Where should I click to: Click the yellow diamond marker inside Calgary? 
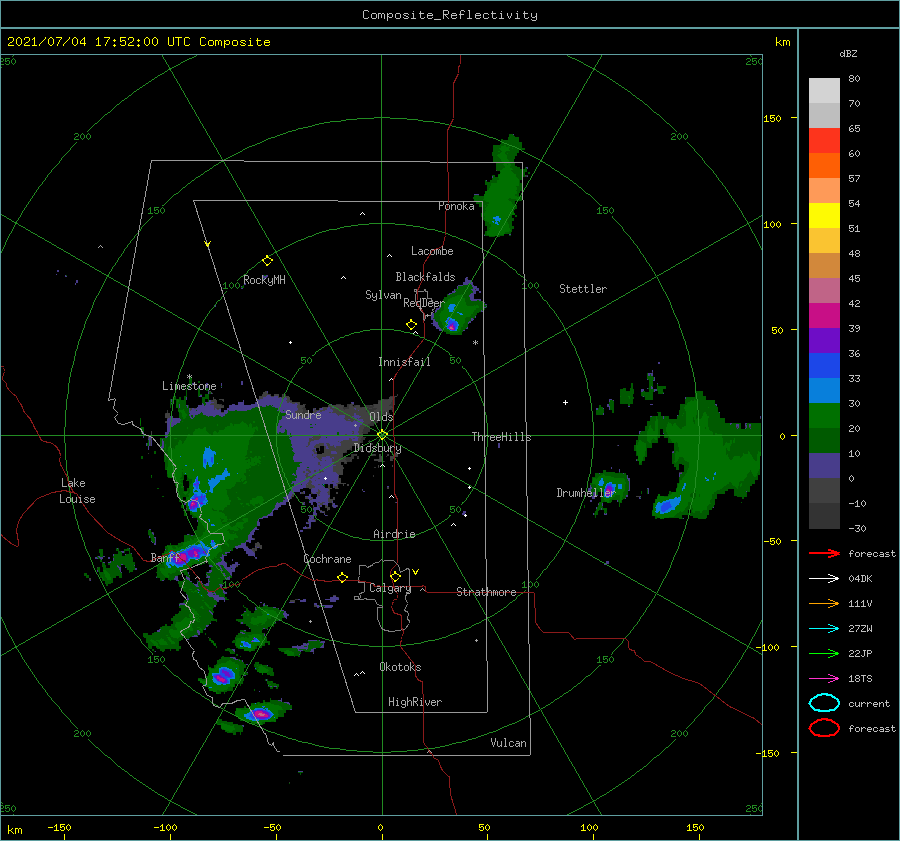395,576
